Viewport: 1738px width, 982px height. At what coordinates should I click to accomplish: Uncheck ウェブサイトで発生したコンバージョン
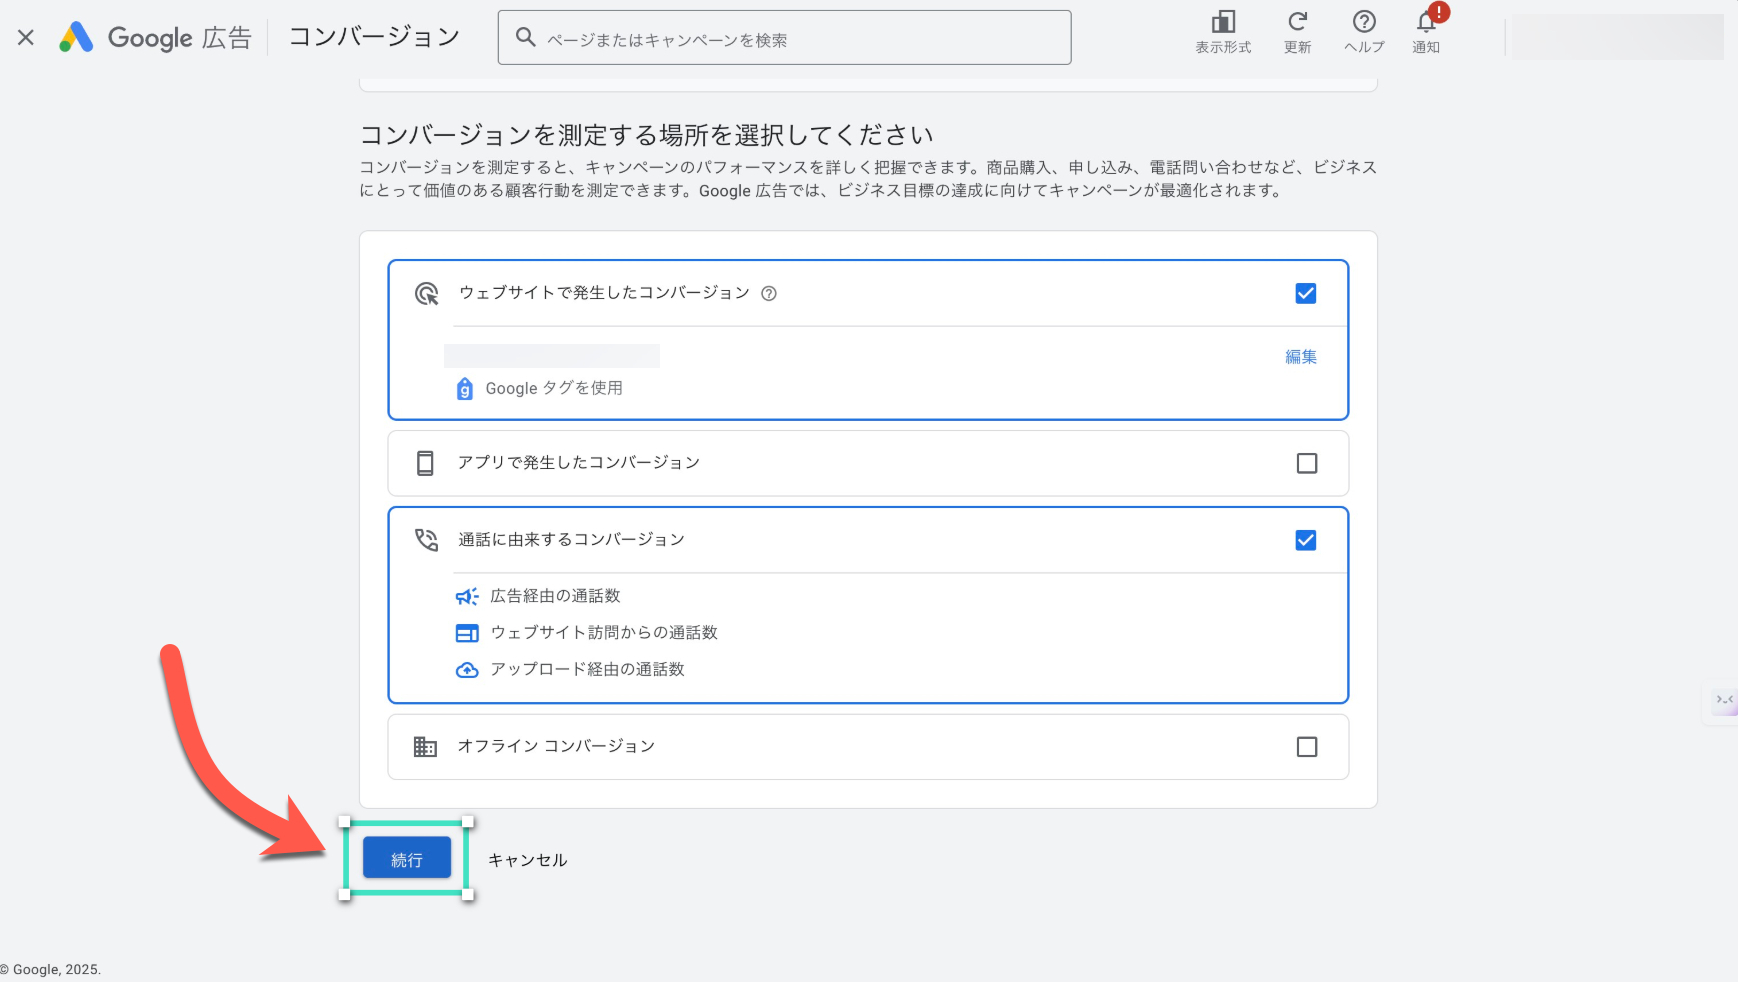(1306, 293)
